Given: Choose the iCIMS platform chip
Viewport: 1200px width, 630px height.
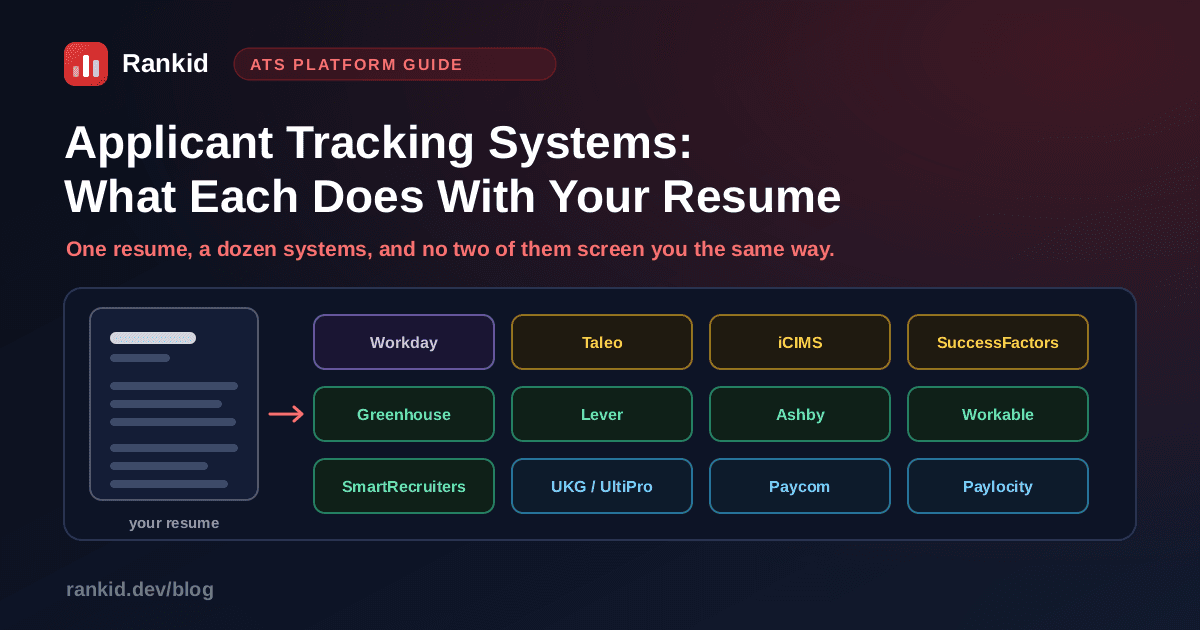Looking at the screenshot, I should (800, 342).
